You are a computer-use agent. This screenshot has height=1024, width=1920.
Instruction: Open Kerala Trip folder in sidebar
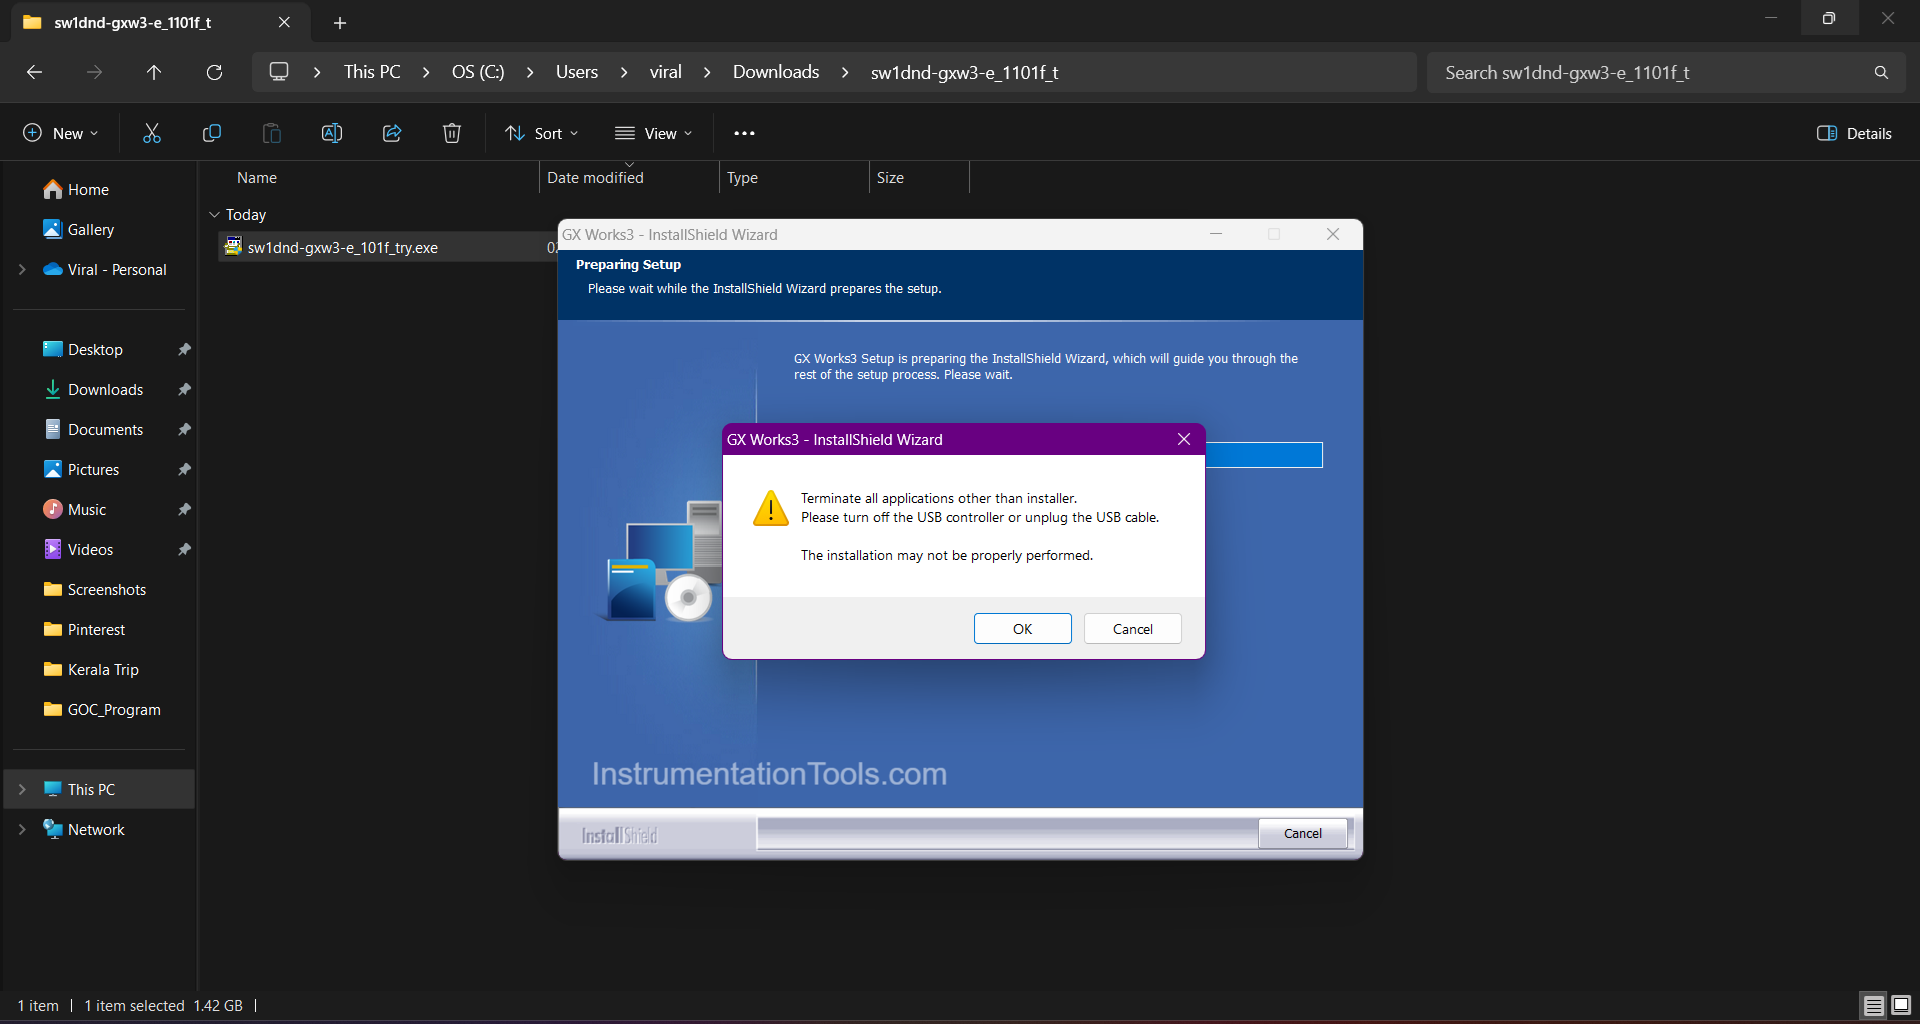(x=91, y=669)
